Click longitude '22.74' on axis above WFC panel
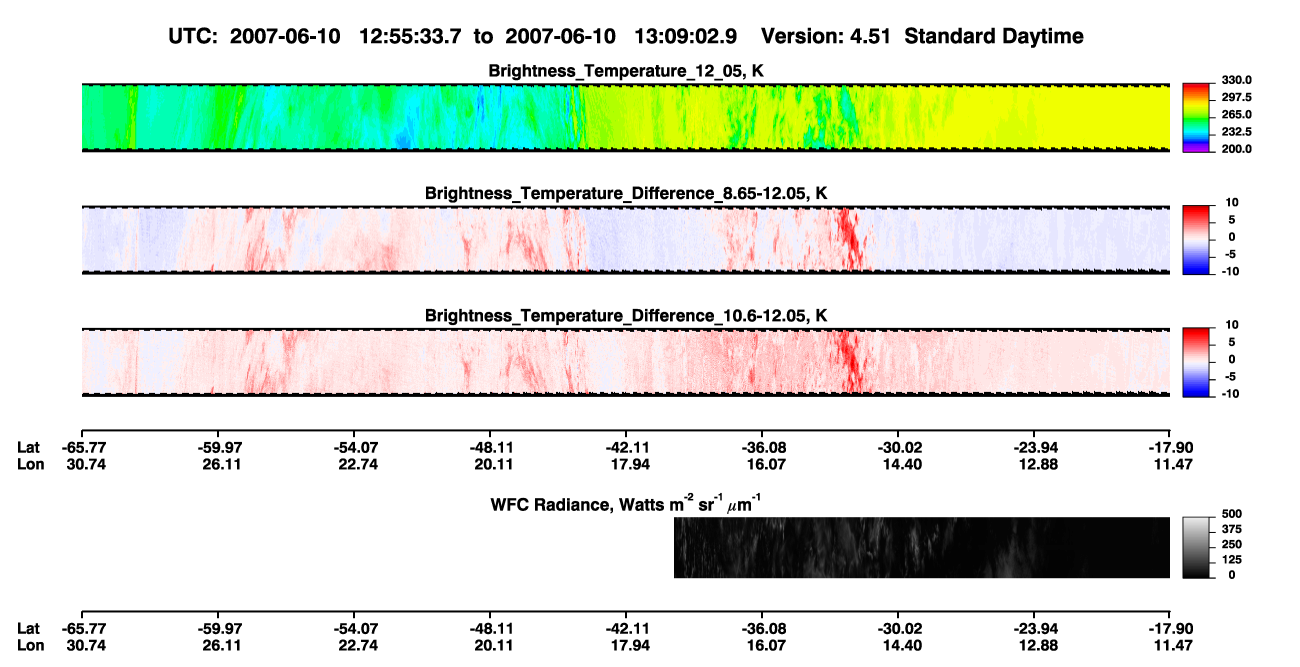Image resolution: width=1300 pixels, height=667 pixels. click(x=357, y=464)
